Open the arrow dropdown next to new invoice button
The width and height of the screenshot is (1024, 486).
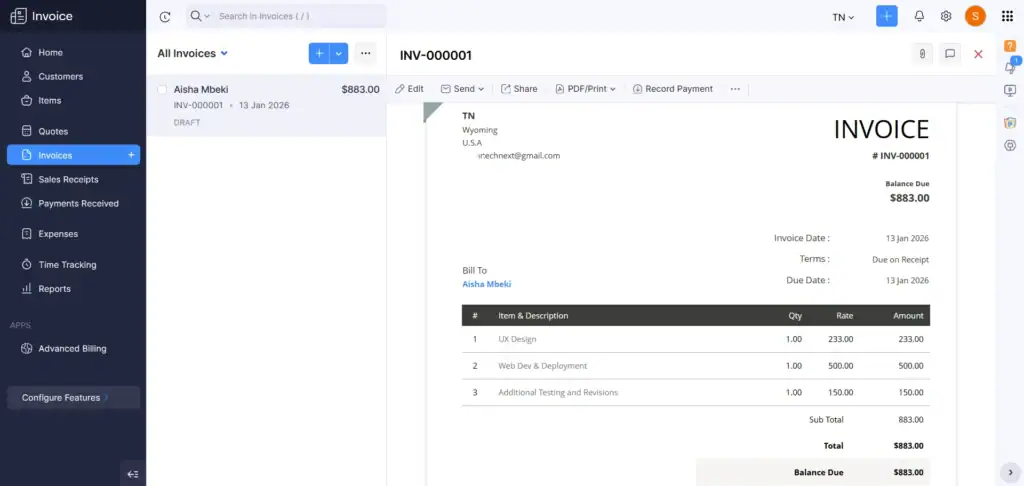(338, 54)
